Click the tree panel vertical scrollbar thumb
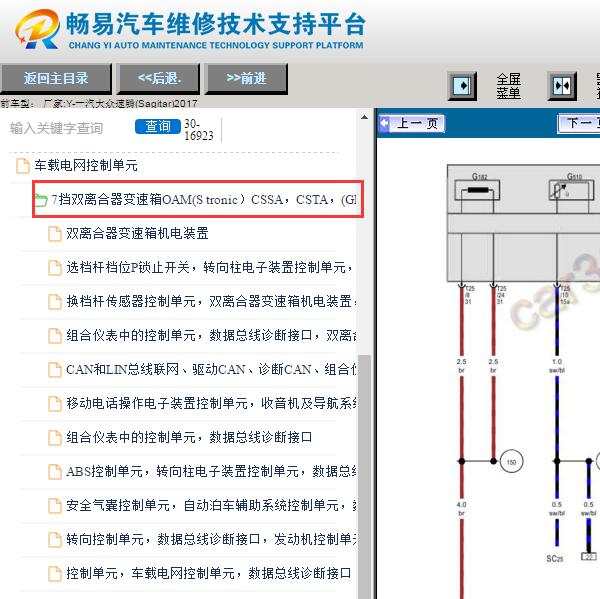 tap(365, 477)
